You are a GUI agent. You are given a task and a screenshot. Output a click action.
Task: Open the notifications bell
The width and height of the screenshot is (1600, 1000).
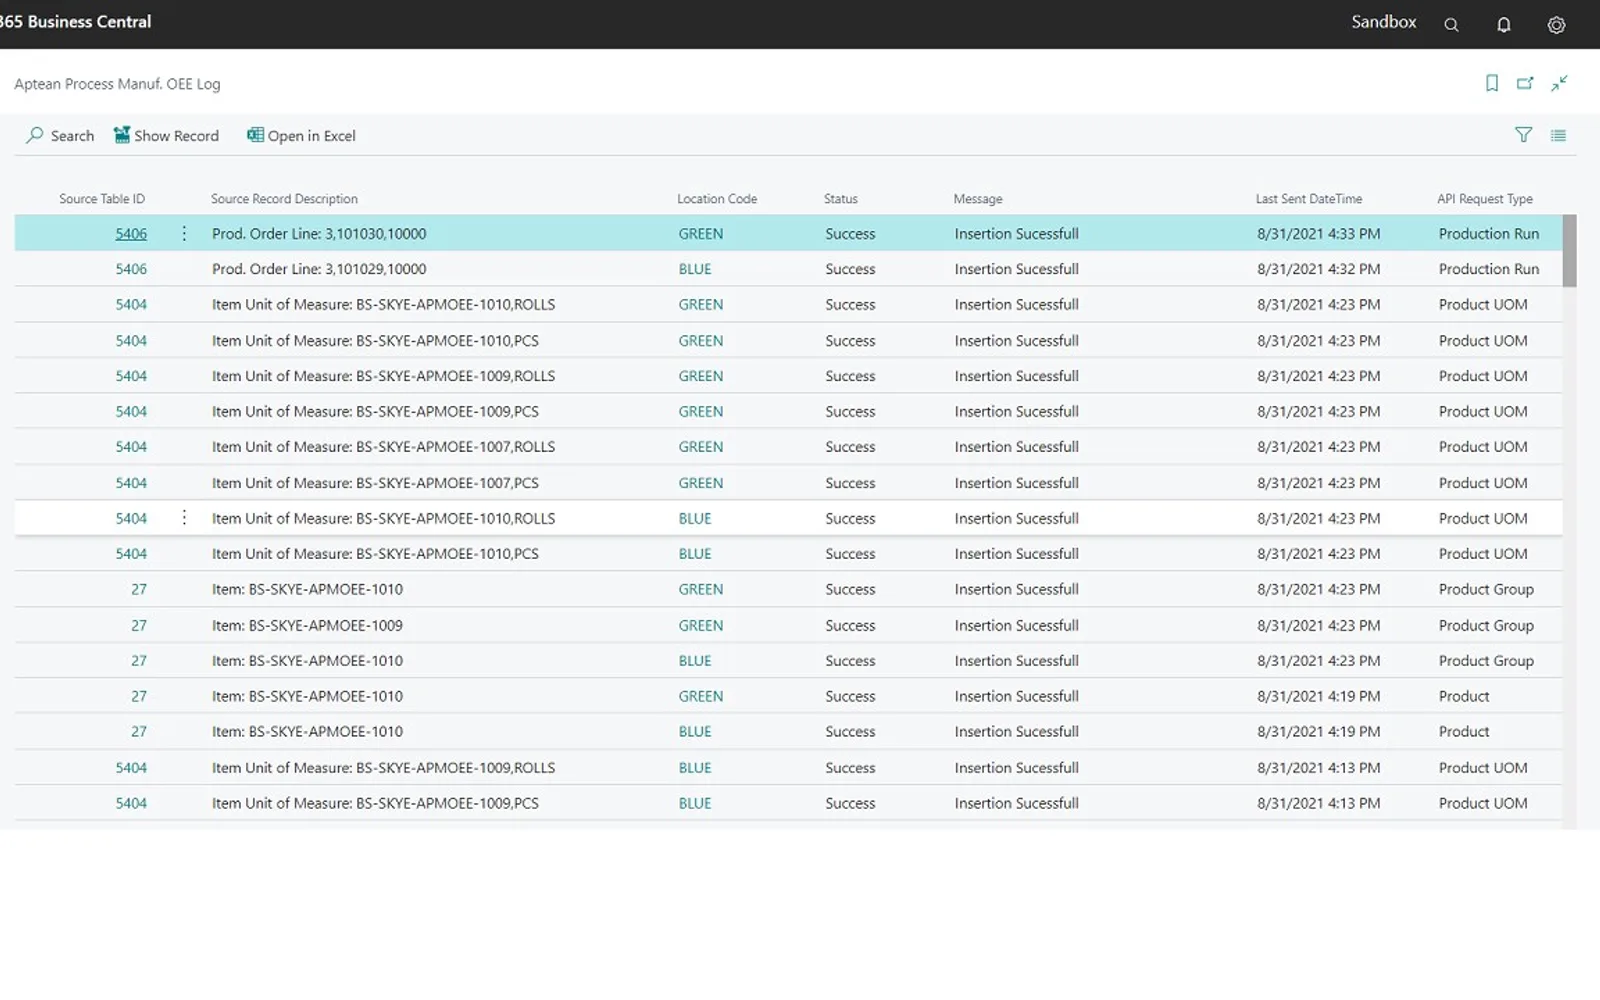coord(1503,25)
